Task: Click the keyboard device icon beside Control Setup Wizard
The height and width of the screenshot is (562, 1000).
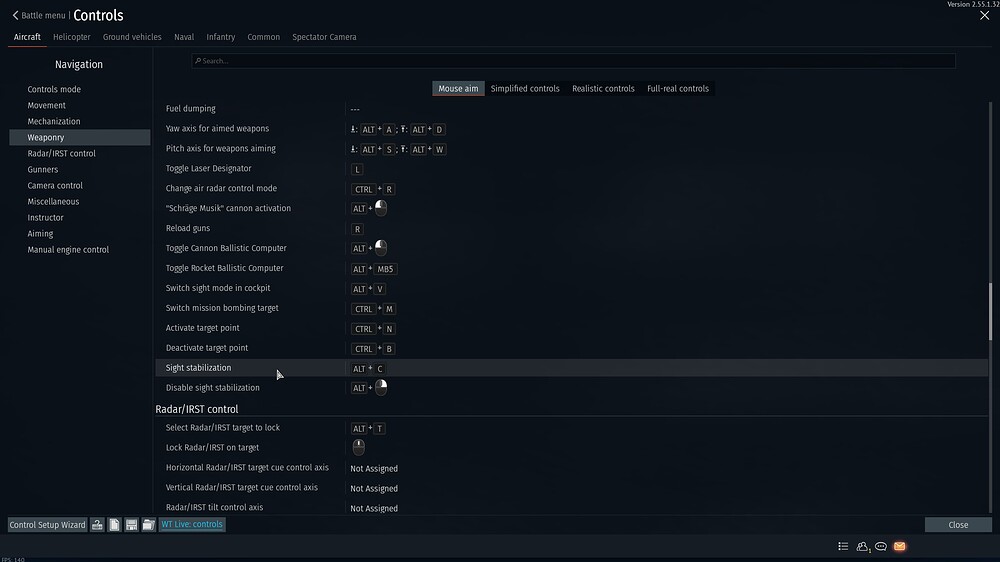Action: tap(98, 525)
